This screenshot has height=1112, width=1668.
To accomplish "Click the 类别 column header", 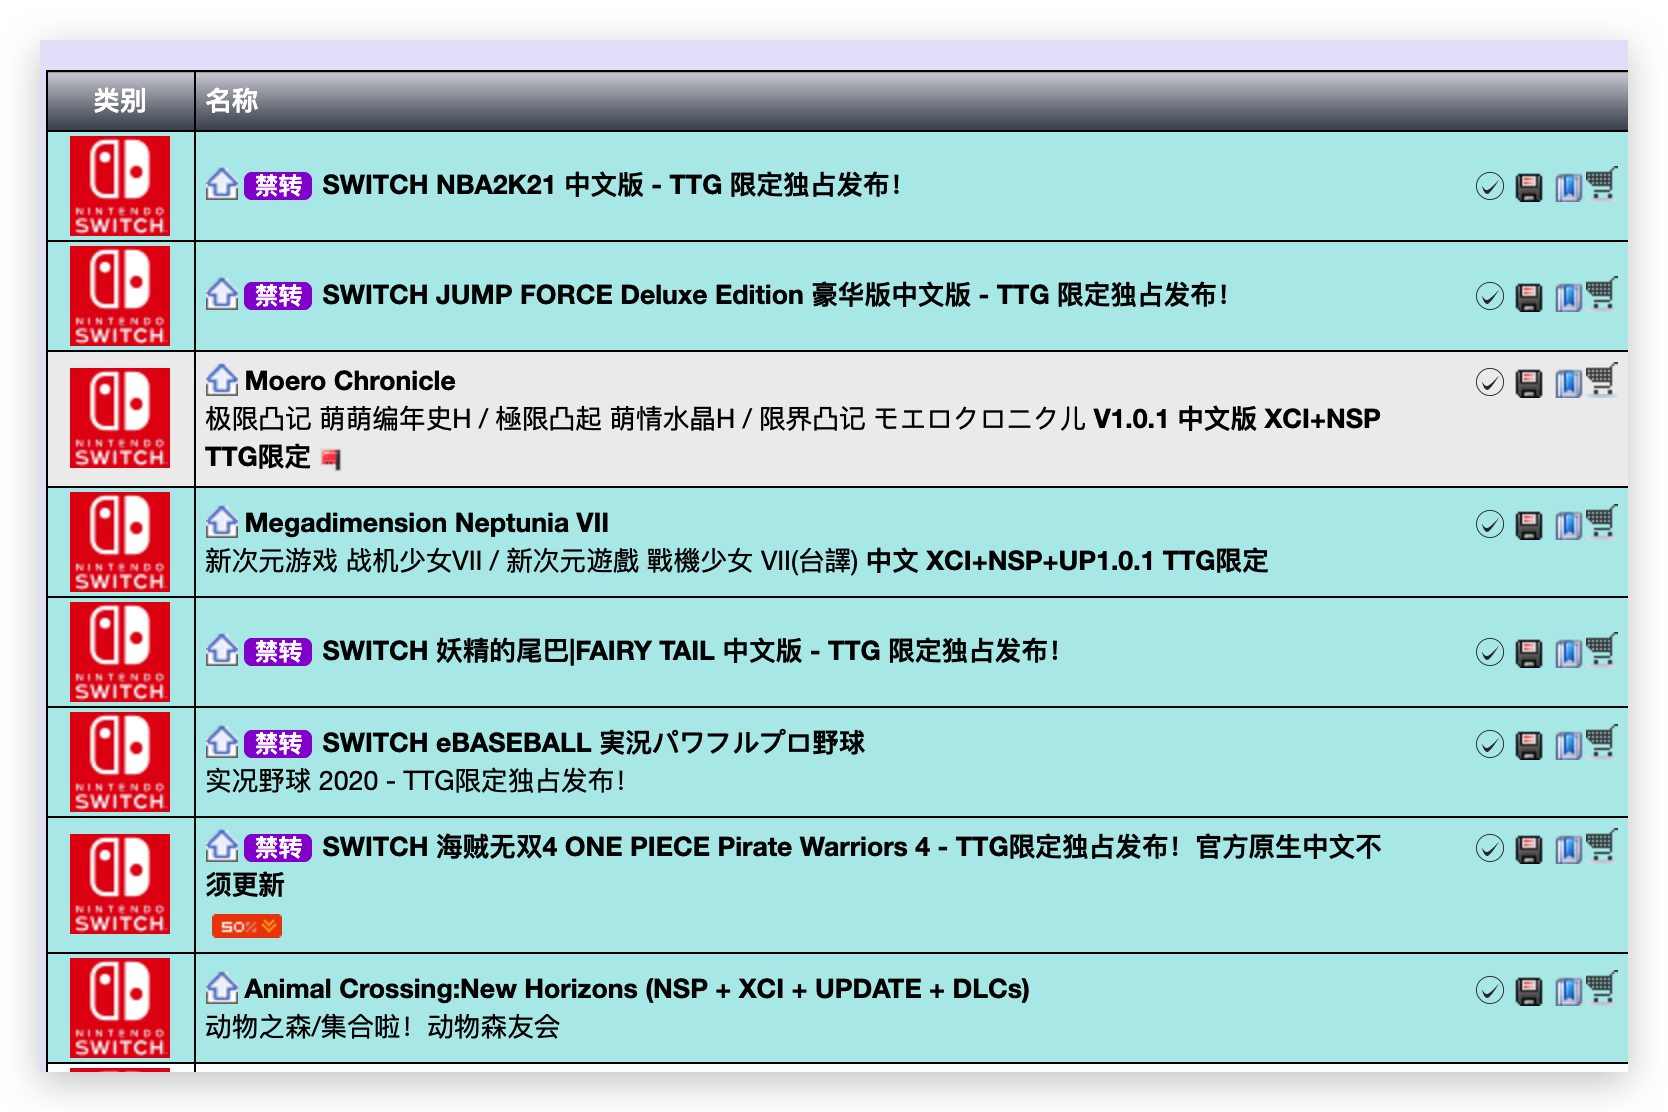I will (x=120, y=101).
